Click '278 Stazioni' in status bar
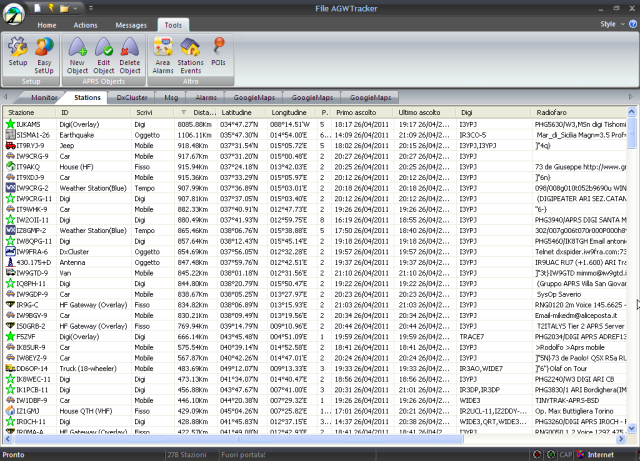The width and height of the screenshot is (640, 461). (x=187, y=454)
